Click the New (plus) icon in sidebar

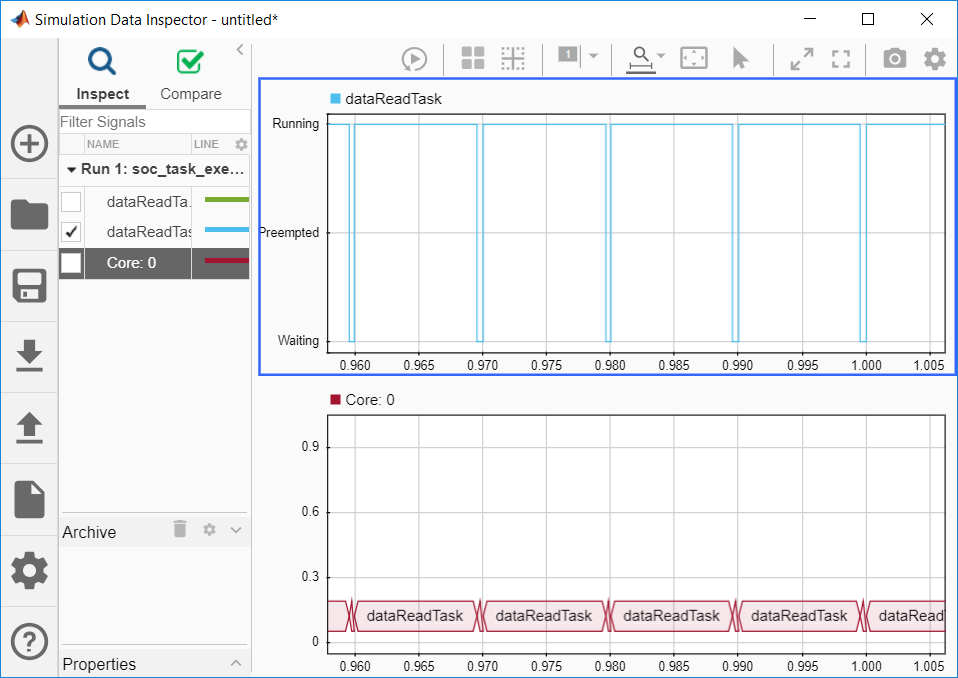click(29, 144)
